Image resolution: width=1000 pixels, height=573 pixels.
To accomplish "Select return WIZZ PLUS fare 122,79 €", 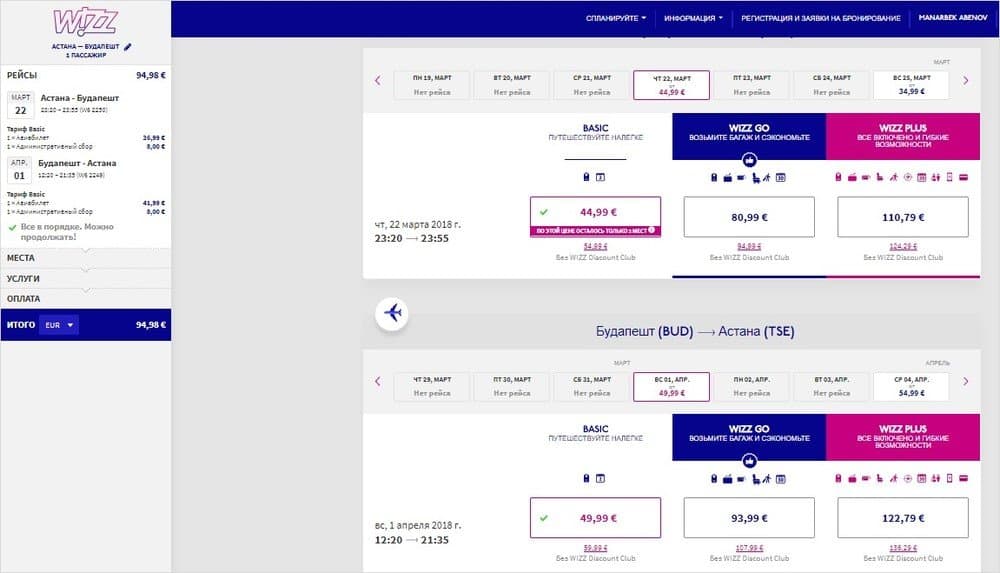I will [903, 518].
